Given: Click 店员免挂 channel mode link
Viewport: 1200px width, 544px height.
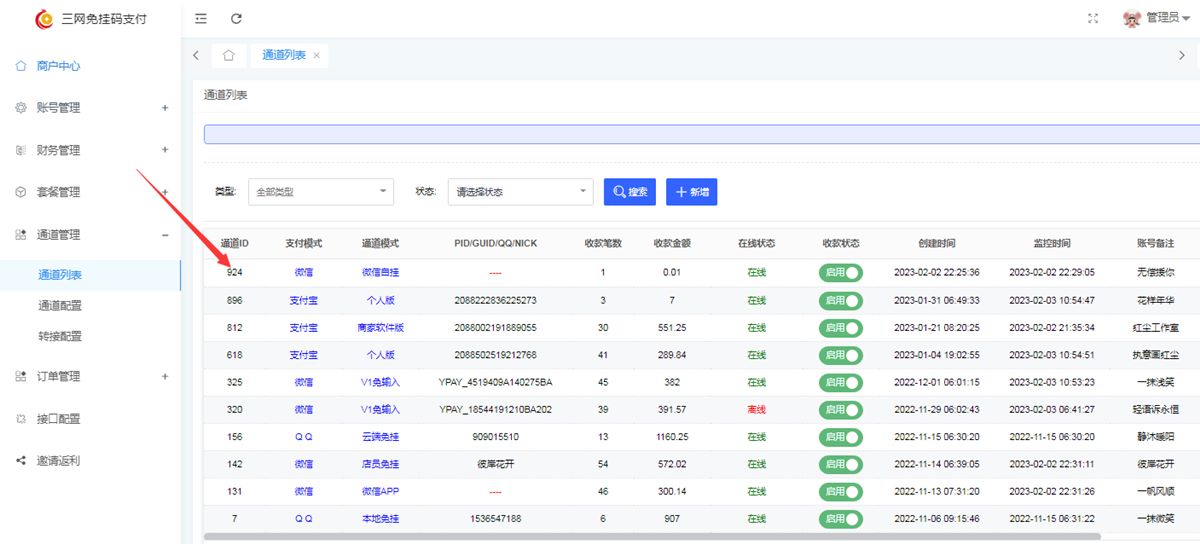Looking at the screenshot, I should [x=380, y=465].
